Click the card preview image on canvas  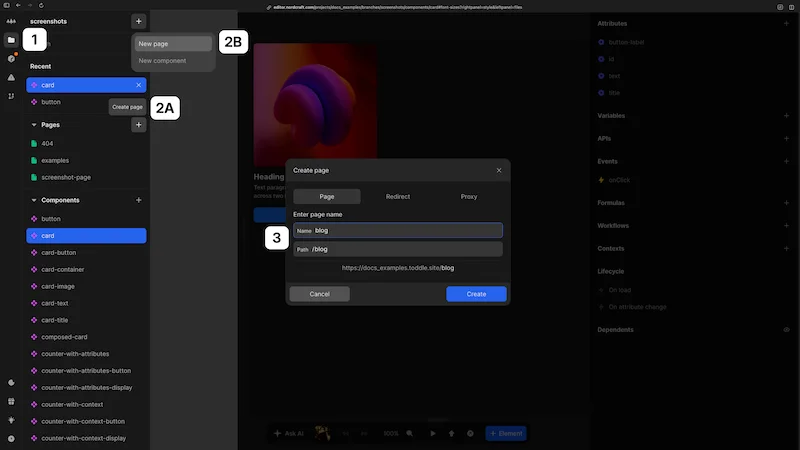tap(315, 105)
